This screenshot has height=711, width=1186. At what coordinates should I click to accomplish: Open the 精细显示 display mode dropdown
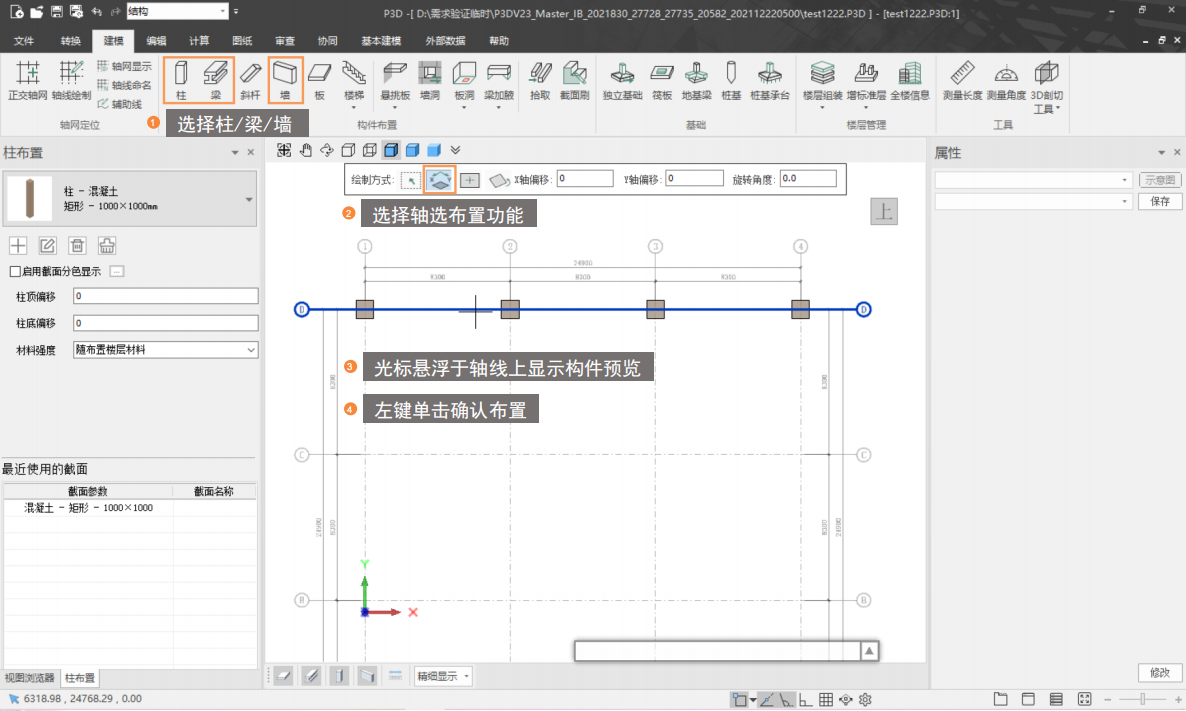[x=444, y=676]
